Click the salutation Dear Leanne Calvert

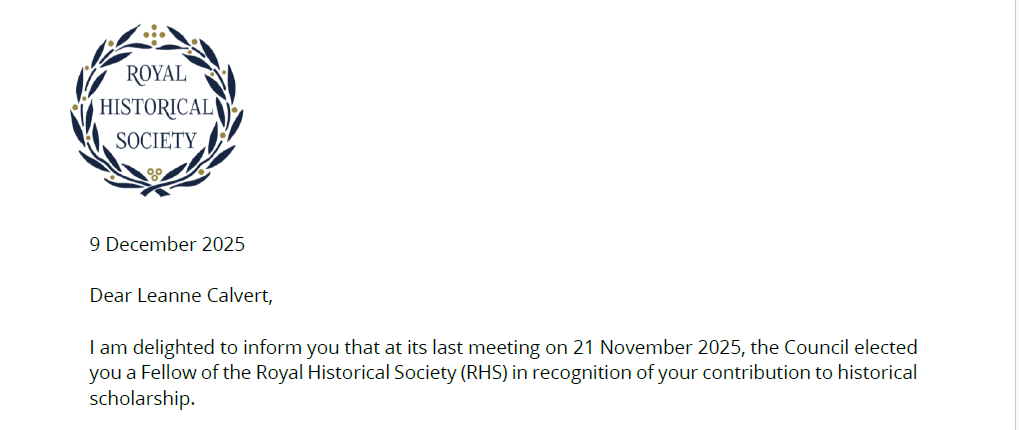click(181, 295)
